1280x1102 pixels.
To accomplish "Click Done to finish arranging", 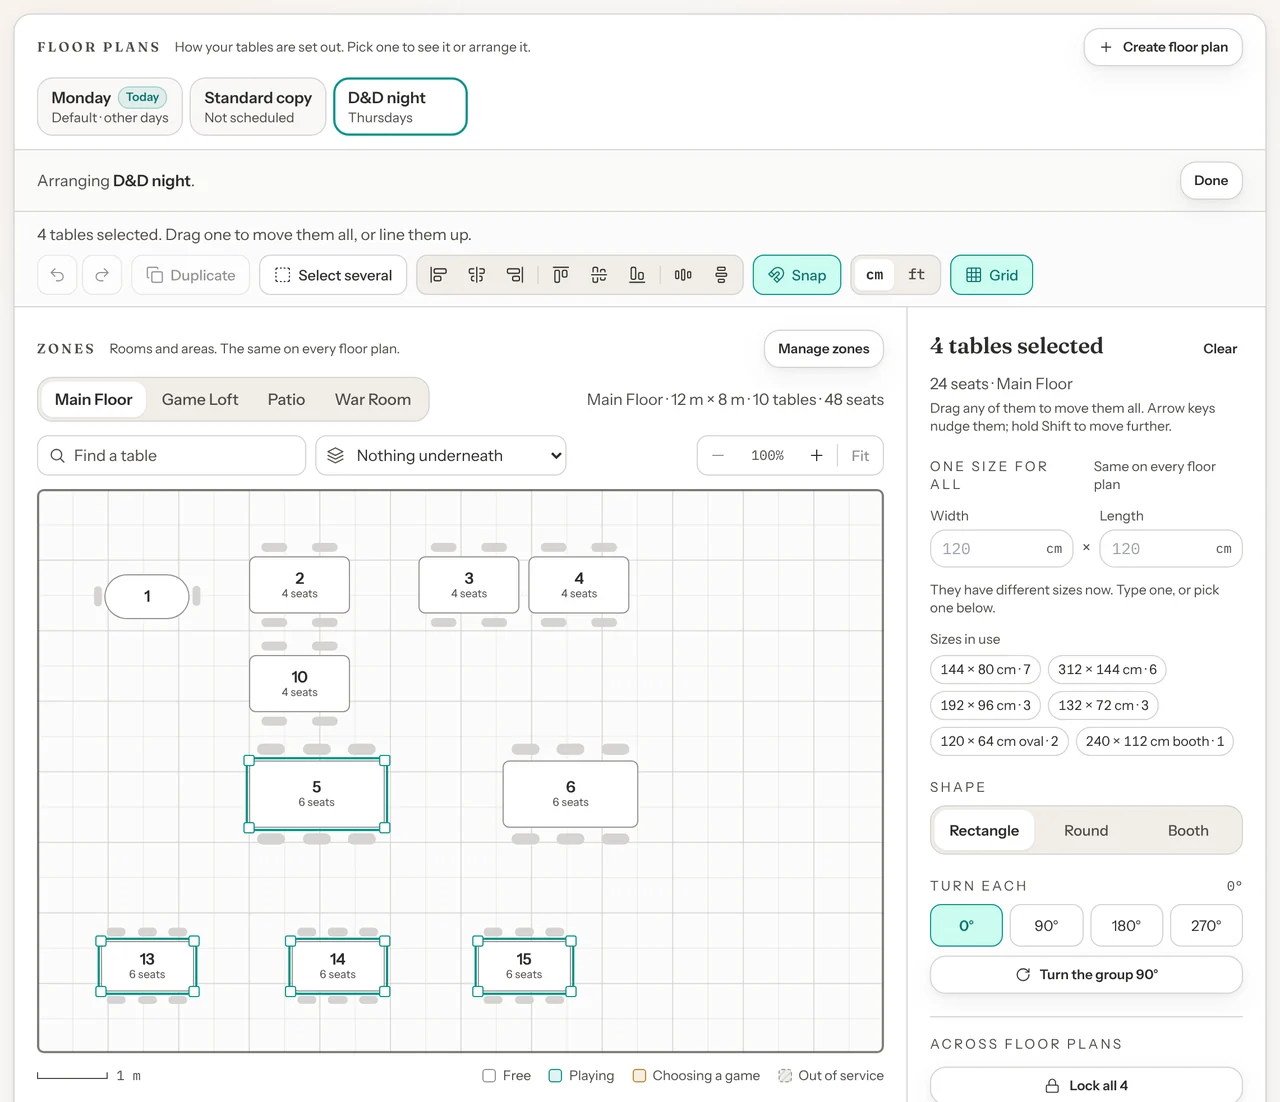I will pos(1211,181).
